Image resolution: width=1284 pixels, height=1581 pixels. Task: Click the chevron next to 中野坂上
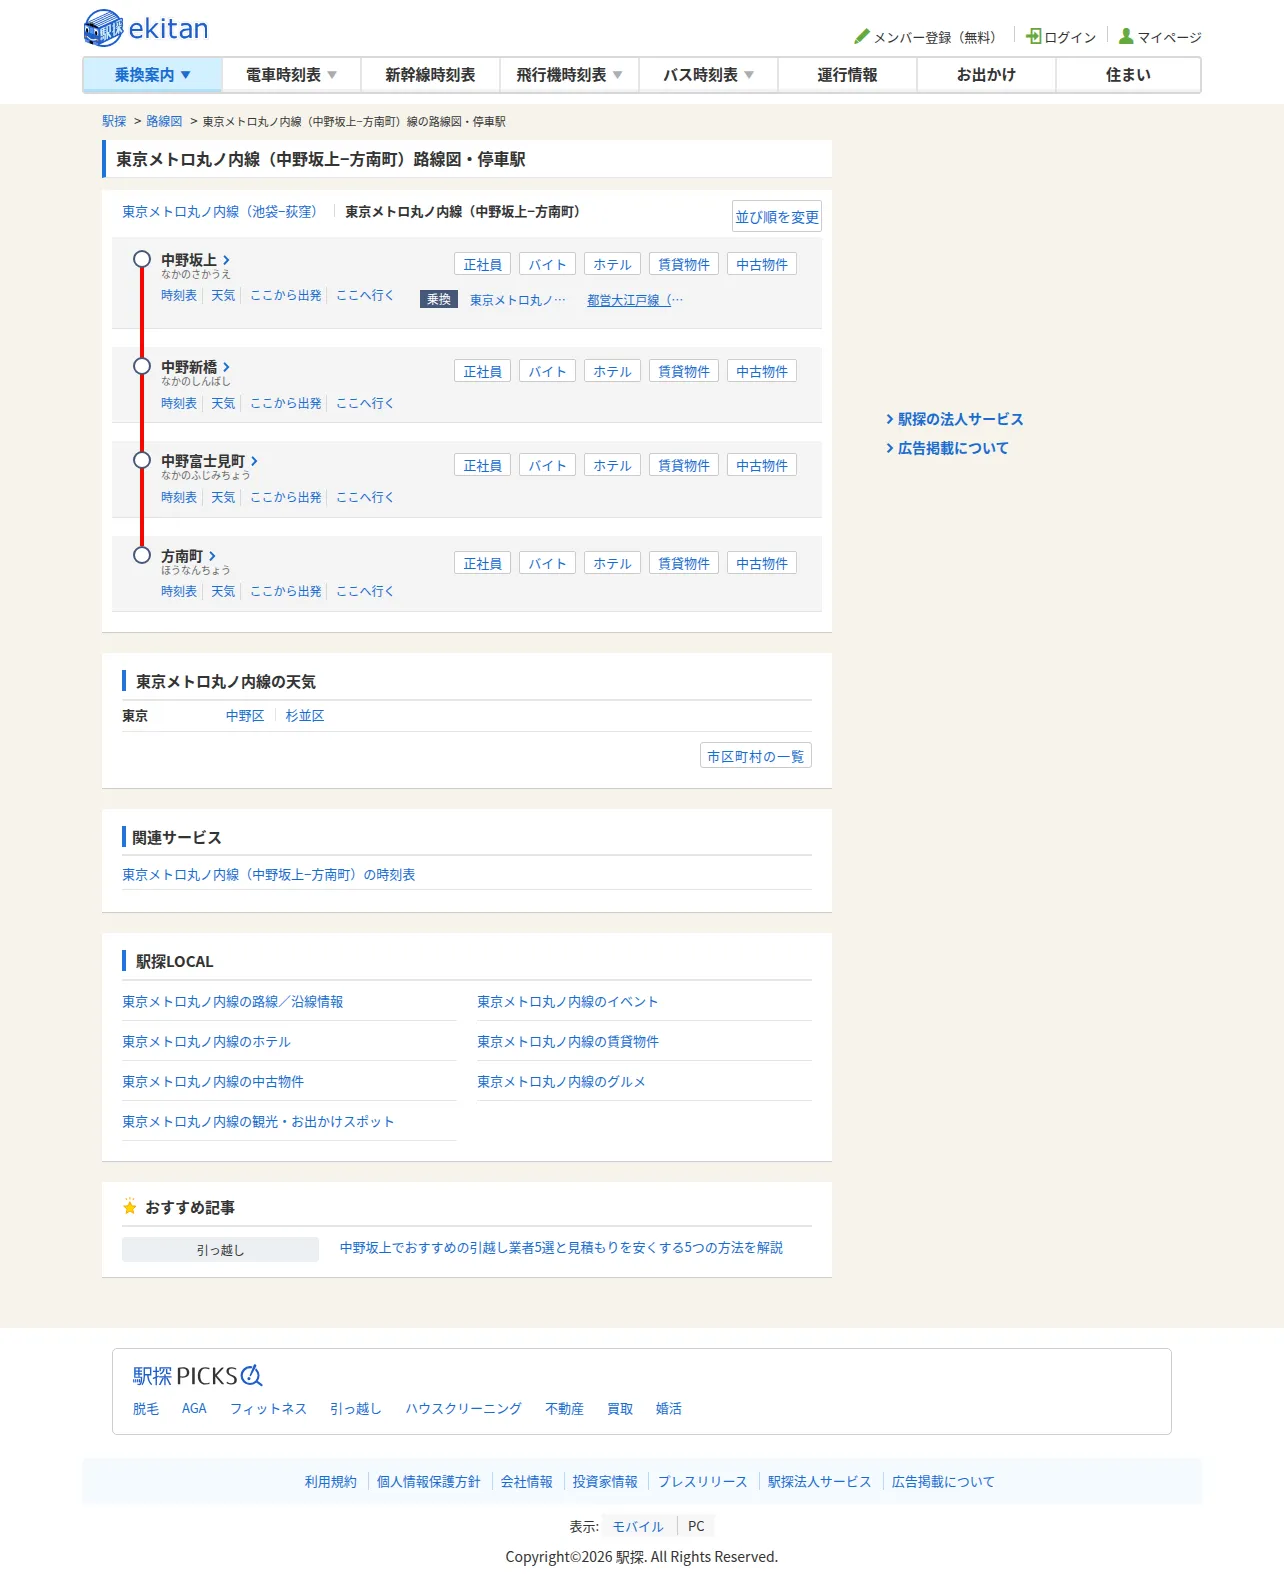coord(227,260)
